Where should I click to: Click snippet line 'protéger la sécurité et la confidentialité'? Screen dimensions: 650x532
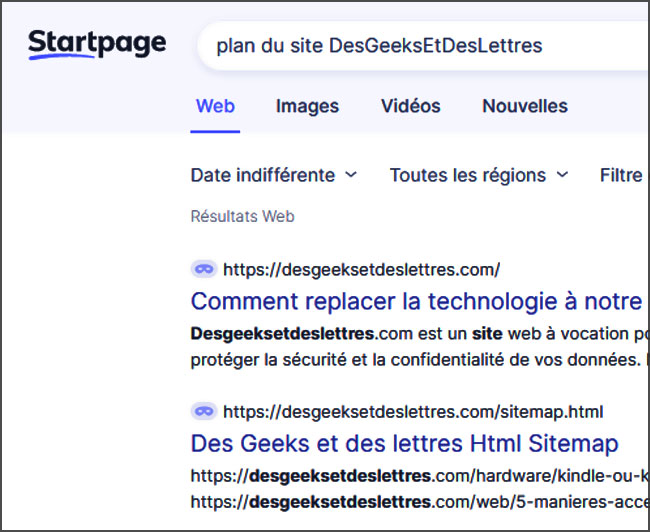pos(349,360)
